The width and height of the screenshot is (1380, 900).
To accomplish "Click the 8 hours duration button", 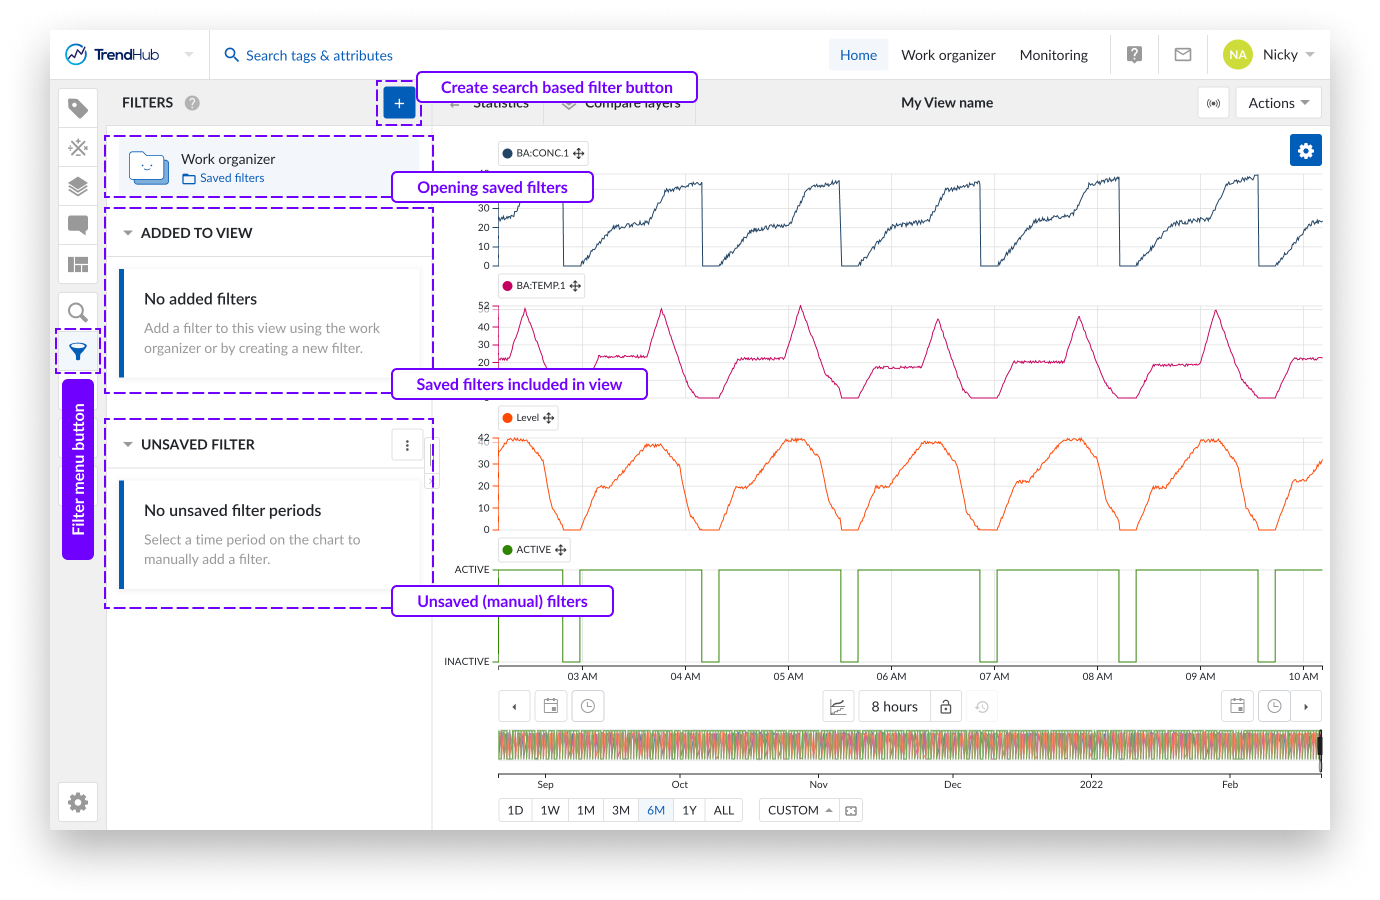I will 894,707.
